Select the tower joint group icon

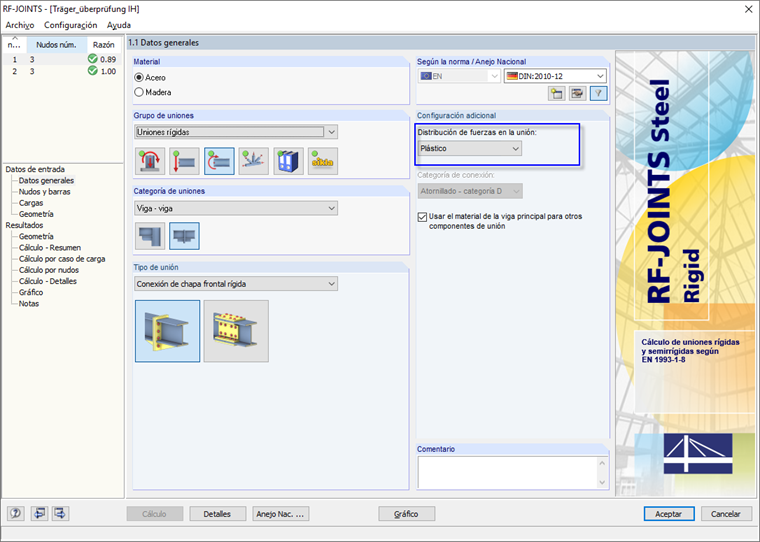[x=253, y=161]
